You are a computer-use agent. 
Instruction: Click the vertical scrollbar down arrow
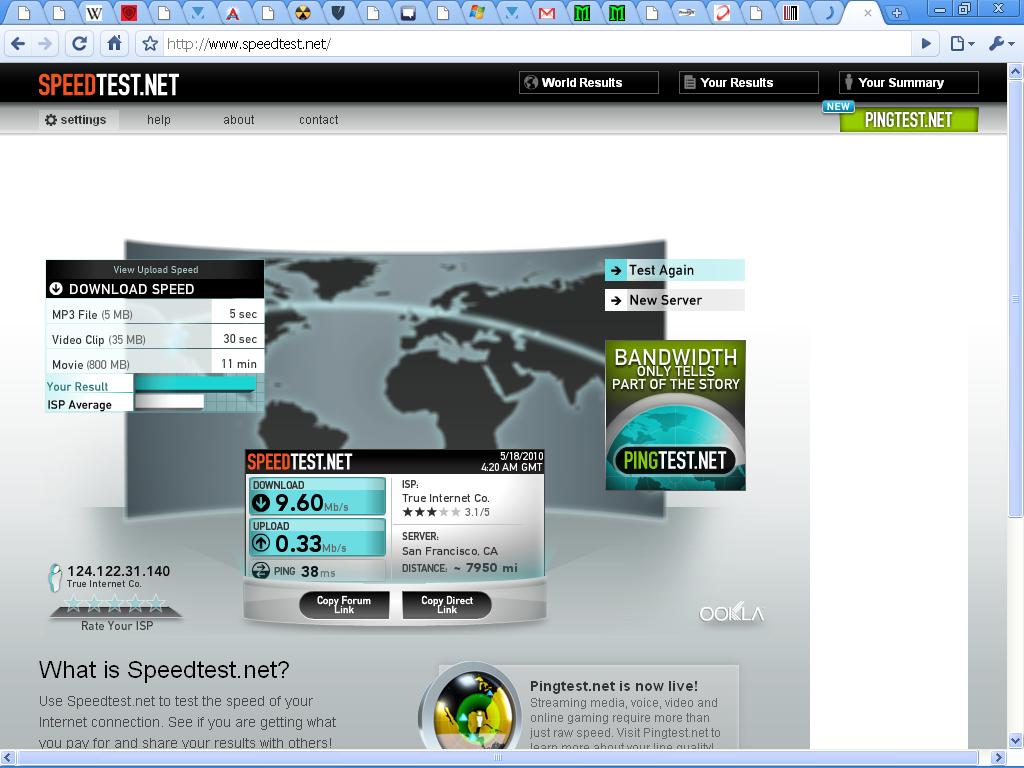click(x=1015, y=741)
